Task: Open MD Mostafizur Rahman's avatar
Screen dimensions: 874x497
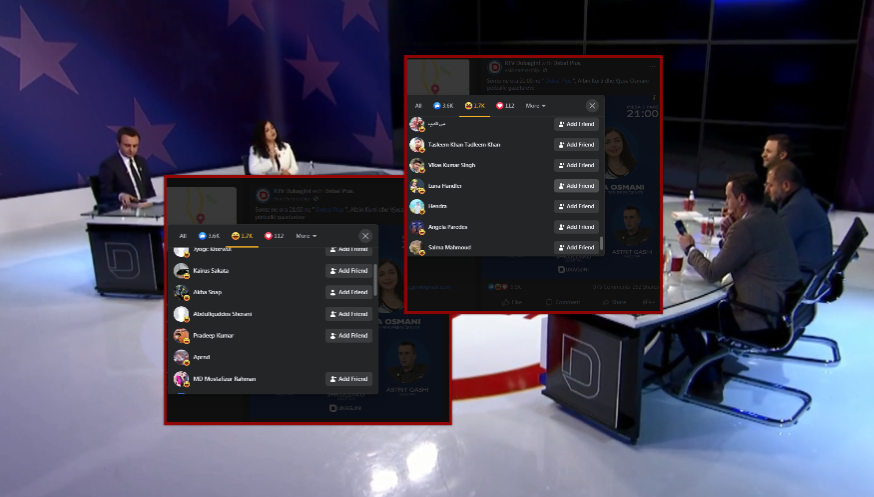Action: [181, 379]
